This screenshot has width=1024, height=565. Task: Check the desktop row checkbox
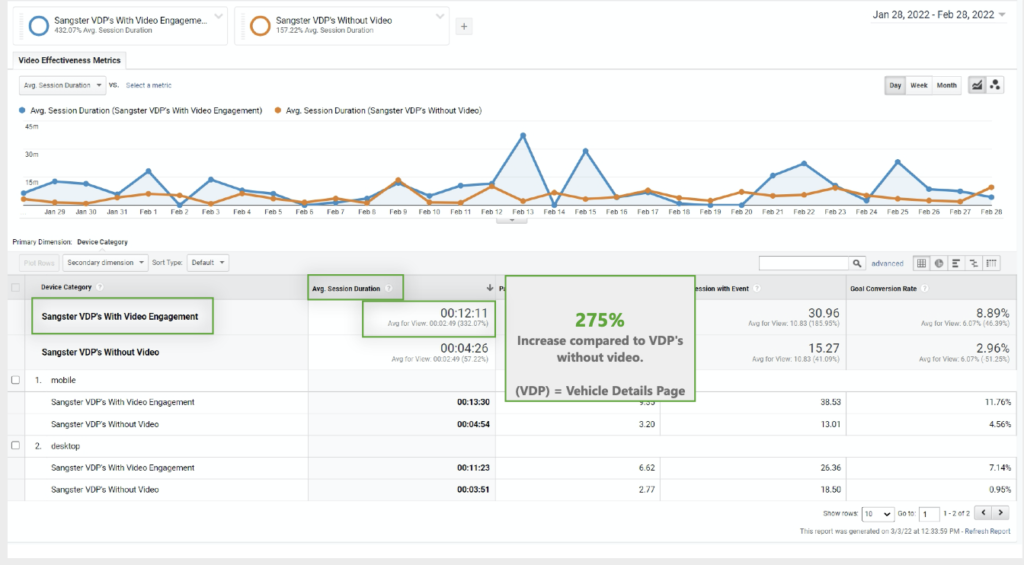click(16, 445)
